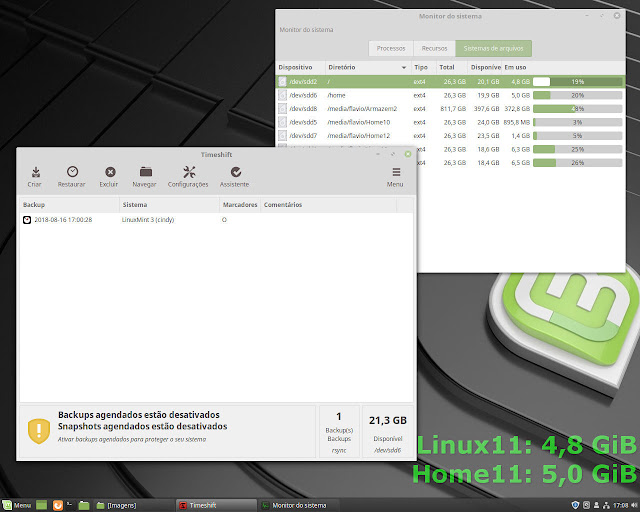640x512 pixels.
Task: Sort by the Total column header
Action: pyautogui.click(x=451, y=67)
